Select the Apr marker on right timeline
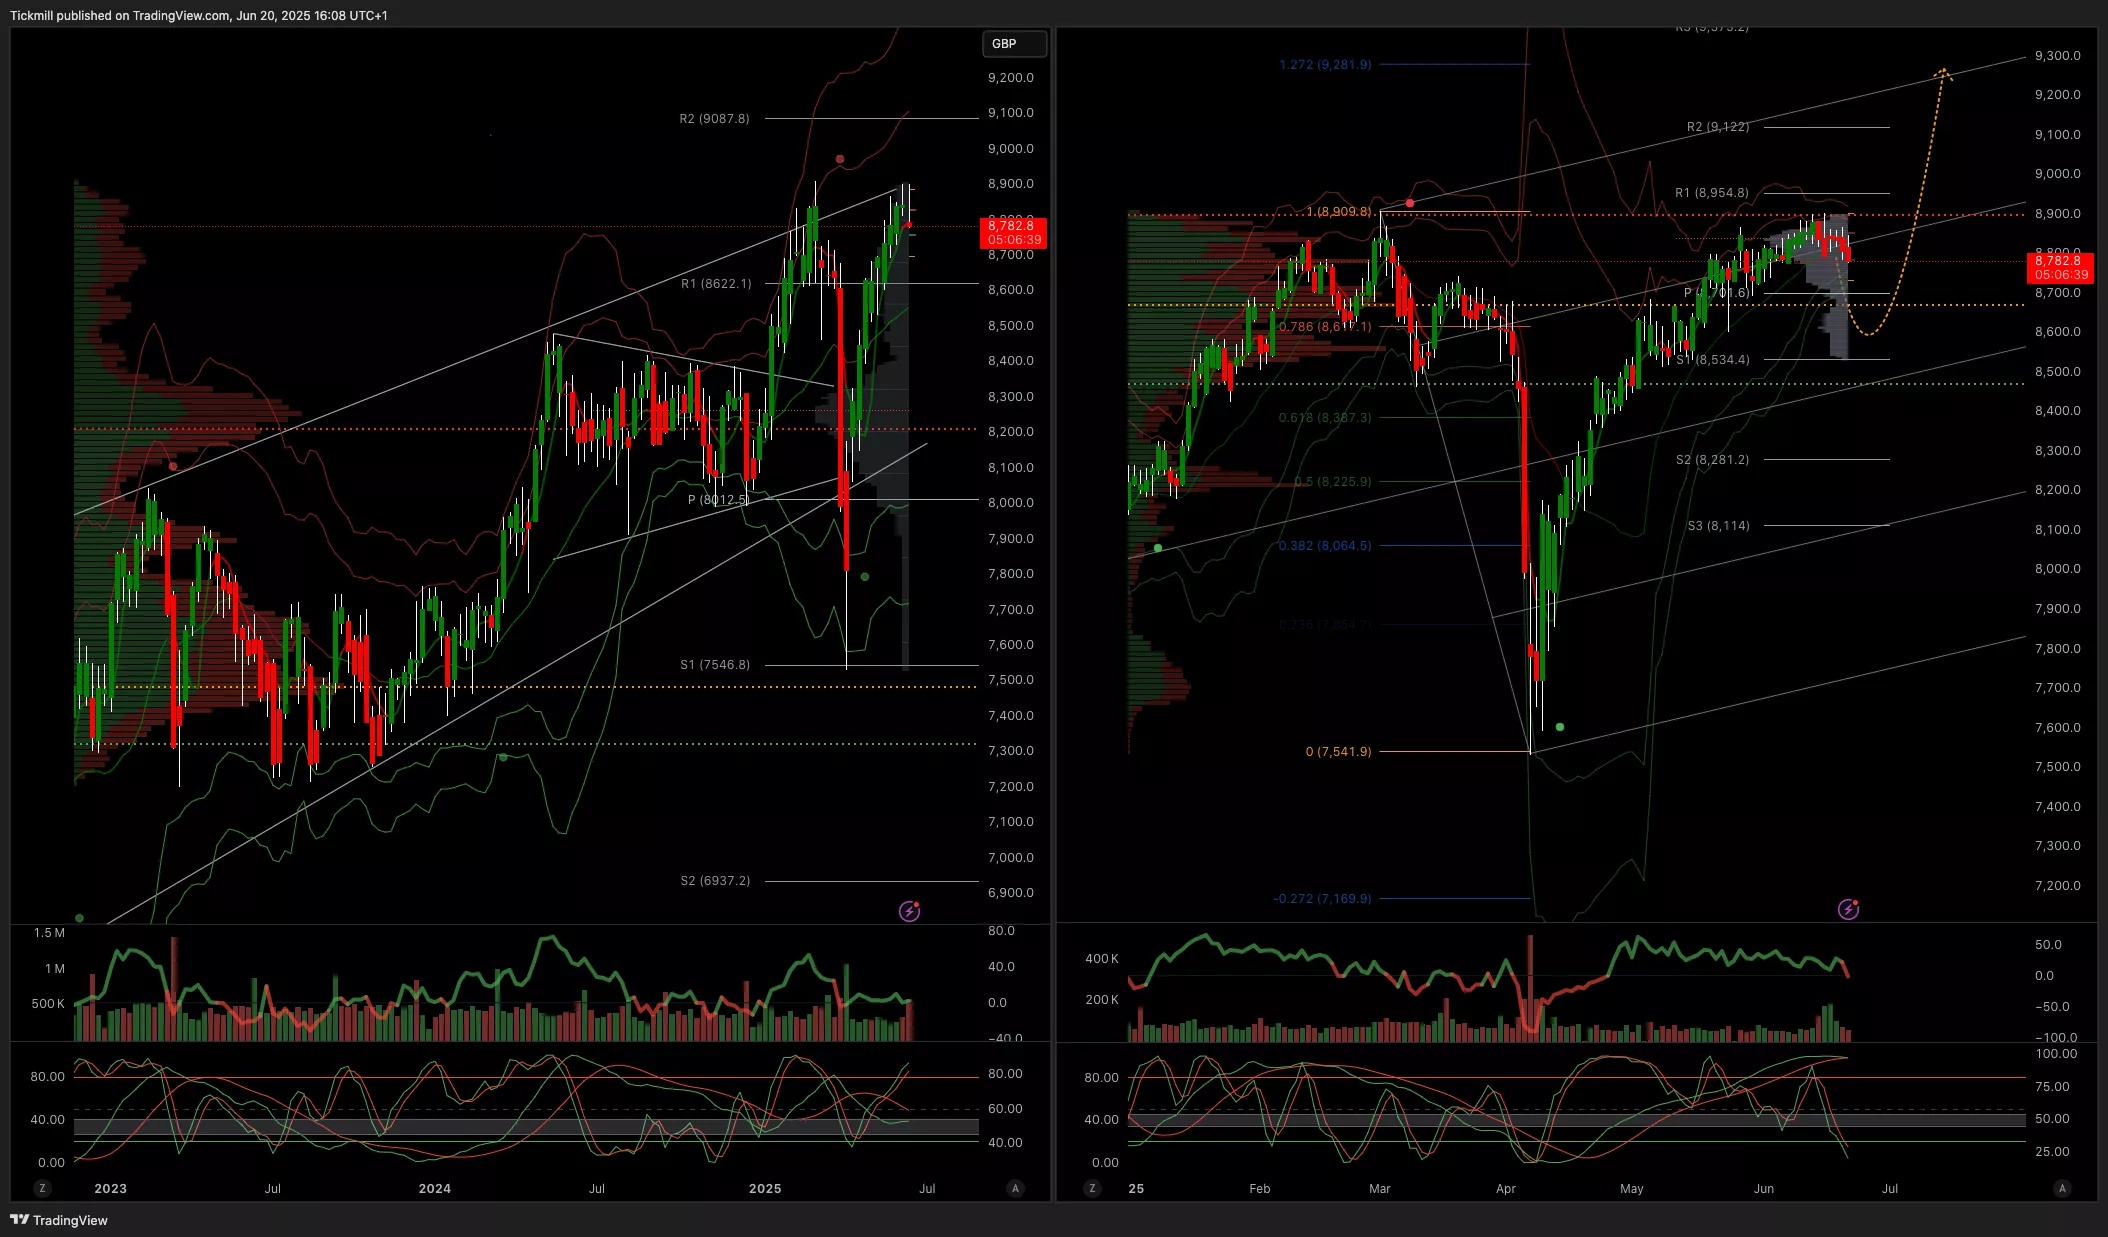Screen dimensions: 2108x1237 tap(1505, 1188)
